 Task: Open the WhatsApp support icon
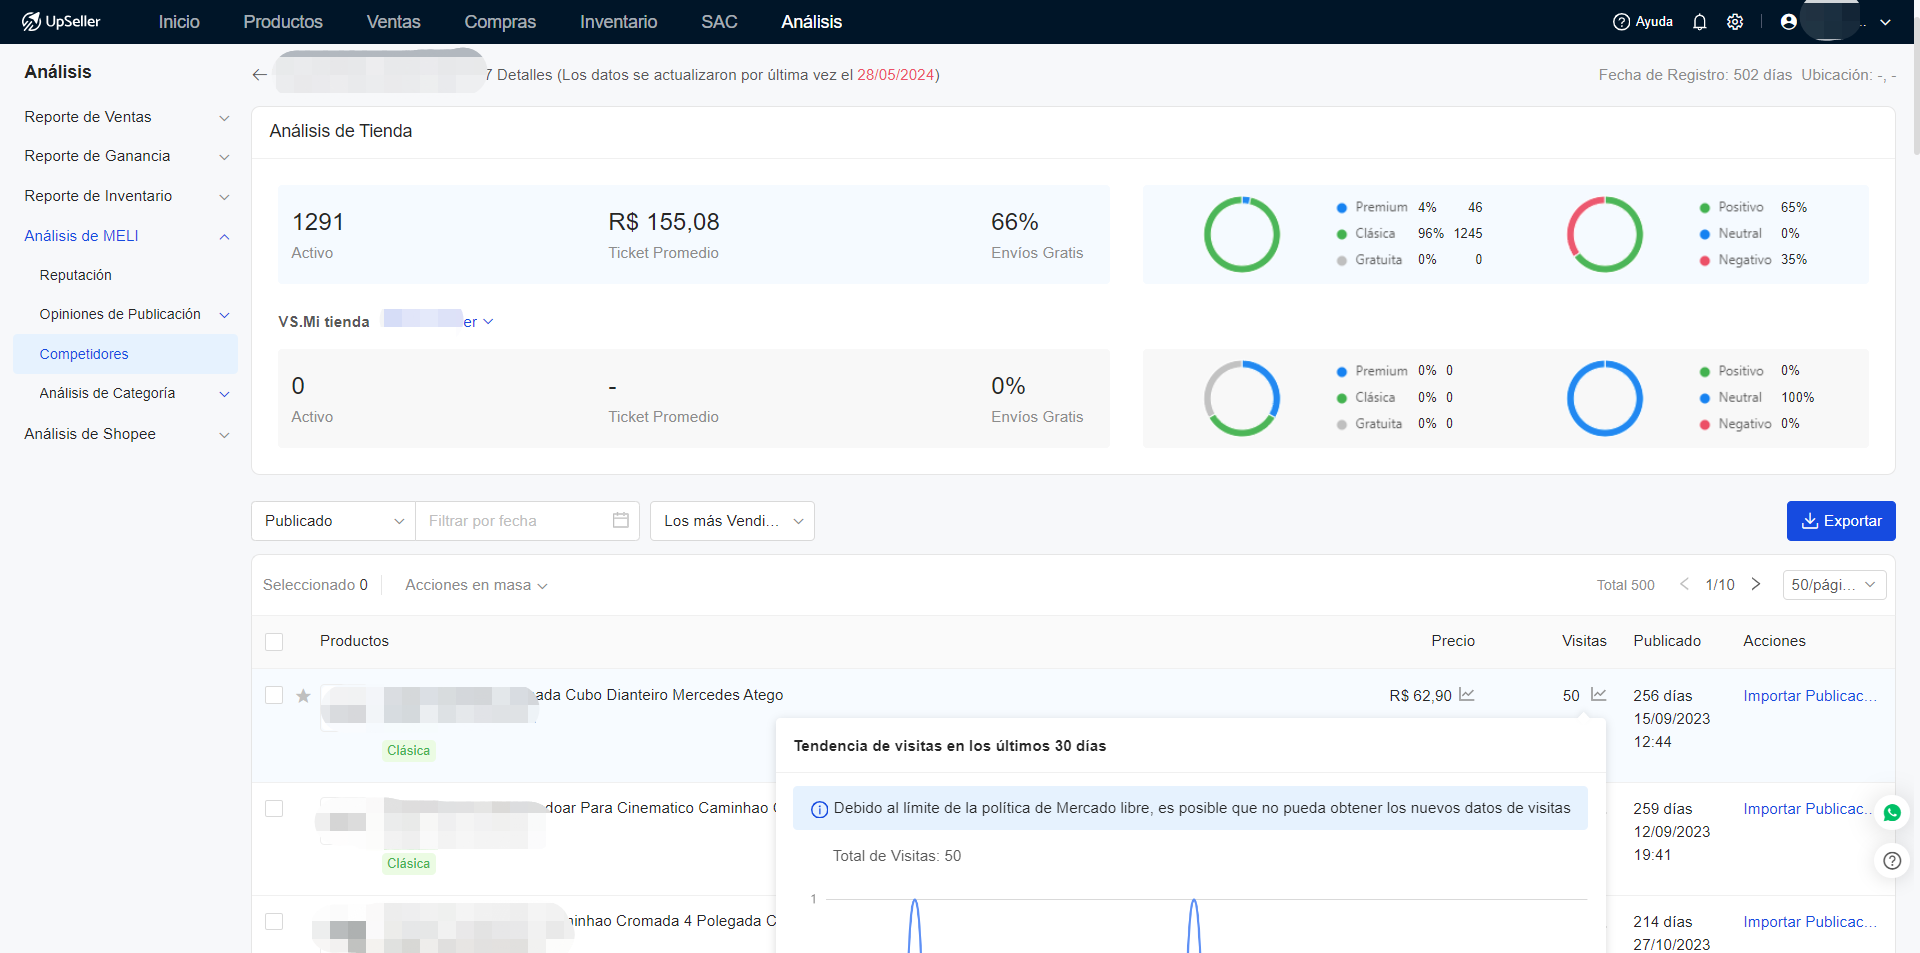click(x=1892, y=813)
